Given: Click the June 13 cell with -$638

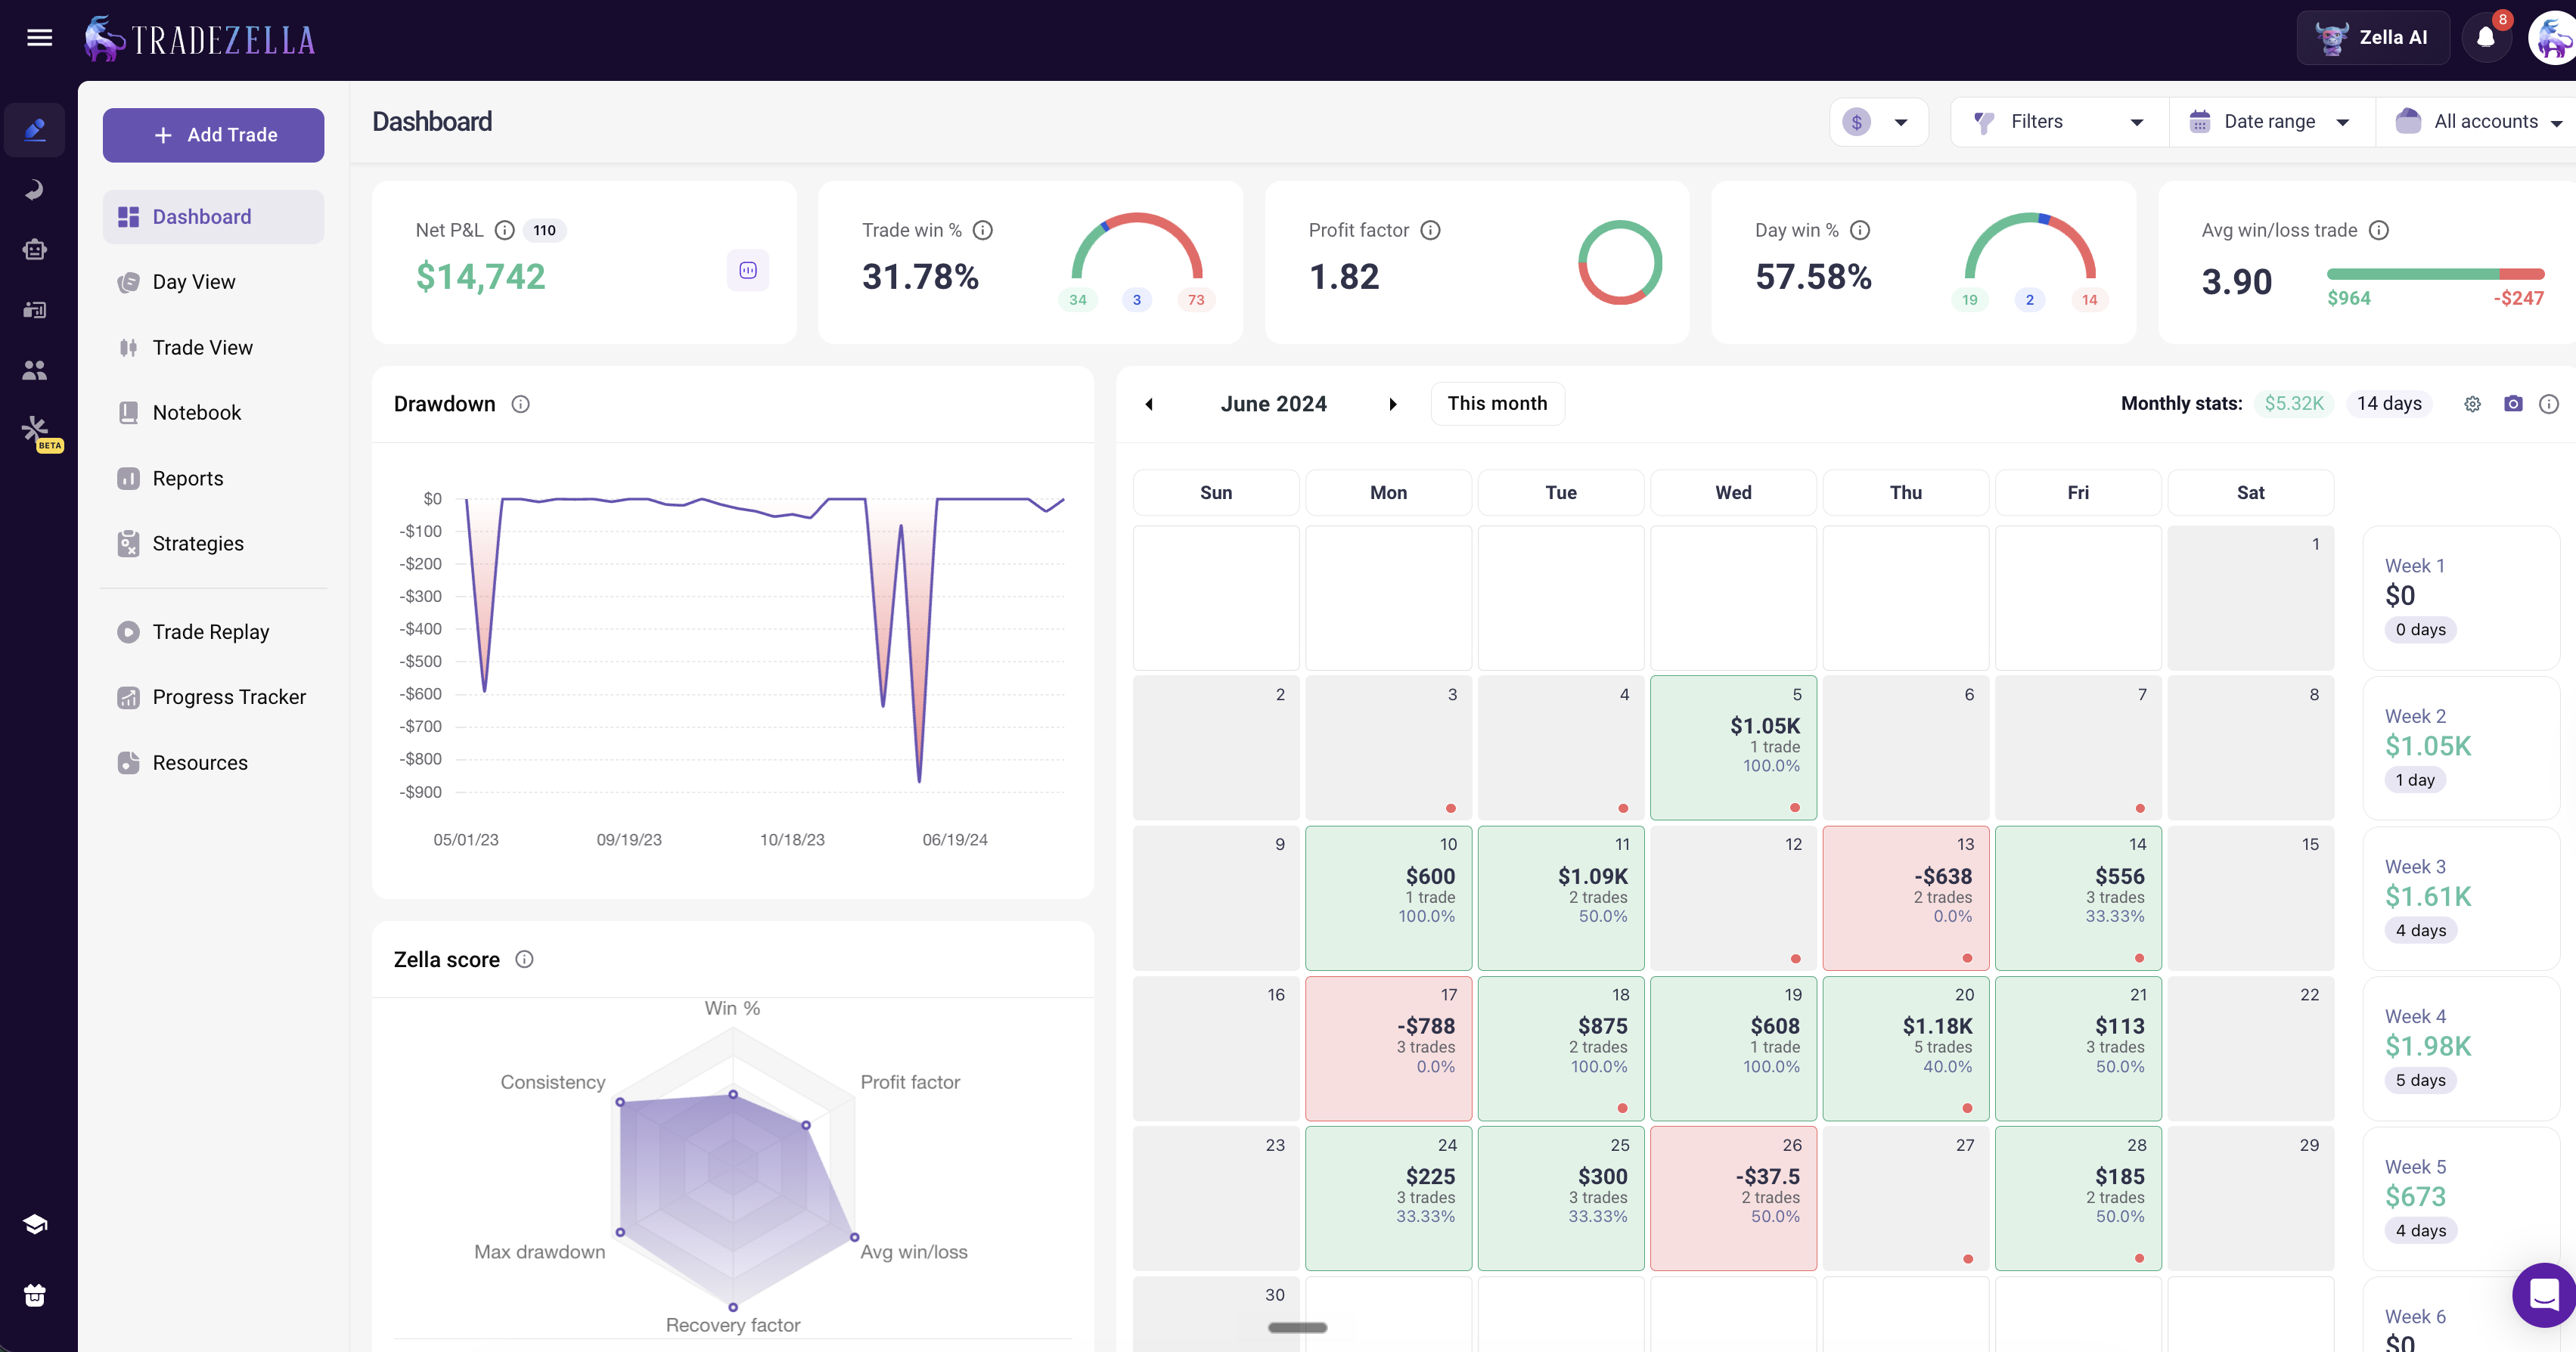Looking at the screenshot, I should click(x=1905, y=898).
